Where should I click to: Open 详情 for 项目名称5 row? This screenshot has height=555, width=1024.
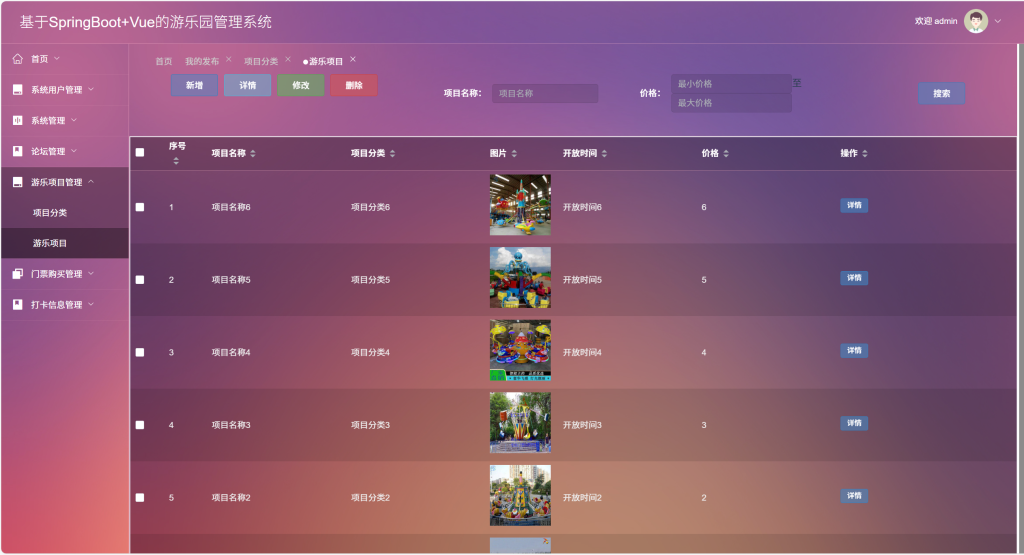[854, 278]
